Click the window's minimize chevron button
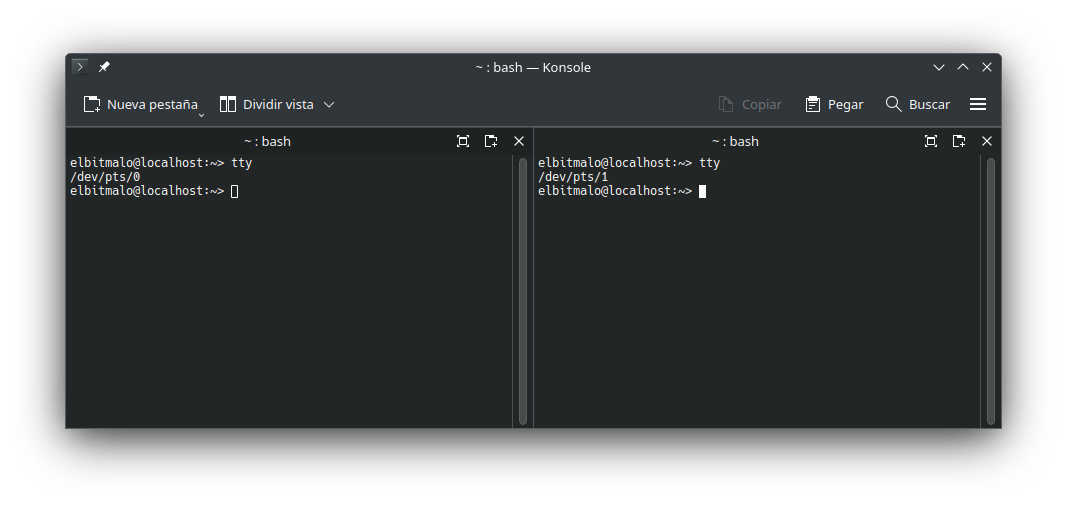The width and height of the screenshot is (1067, 506). [938, 67]
